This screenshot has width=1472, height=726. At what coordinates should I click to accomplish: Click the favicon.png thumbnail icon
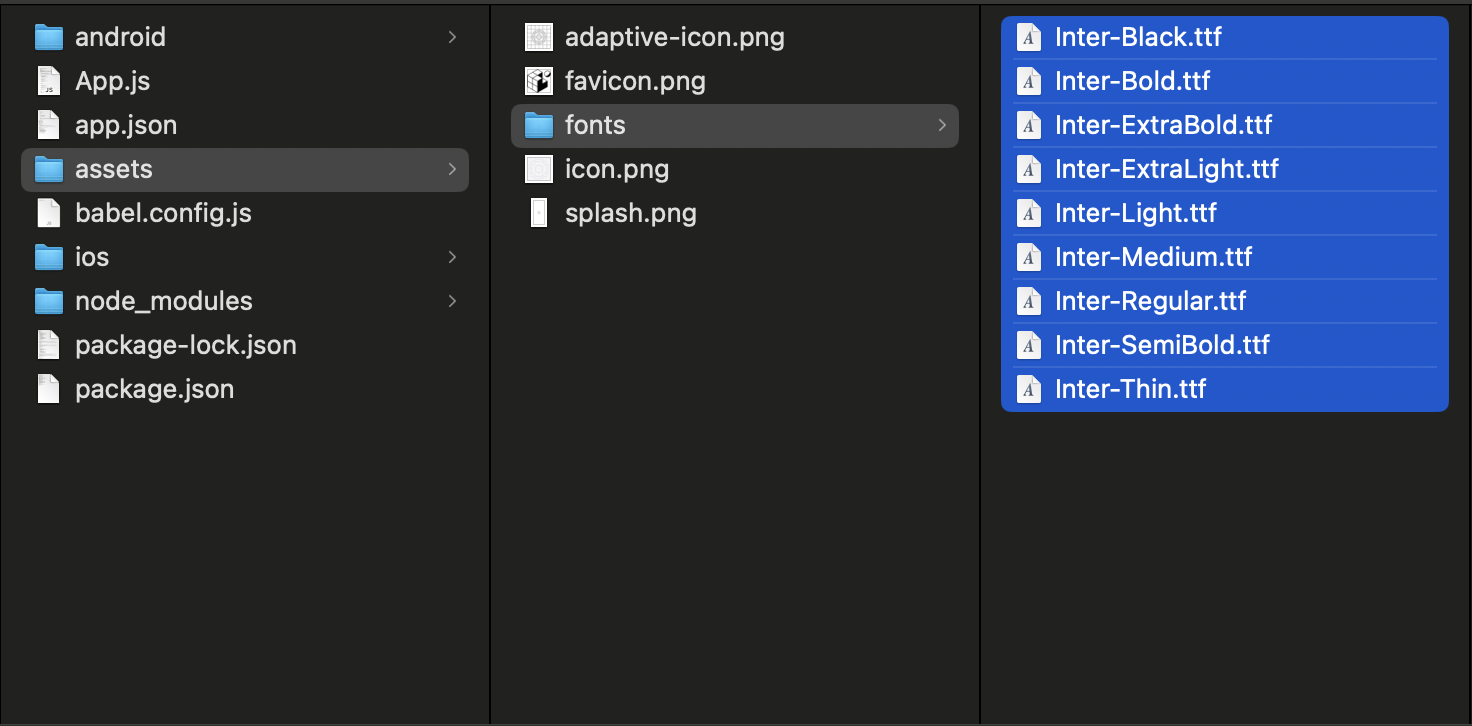[x=538, y=81]
